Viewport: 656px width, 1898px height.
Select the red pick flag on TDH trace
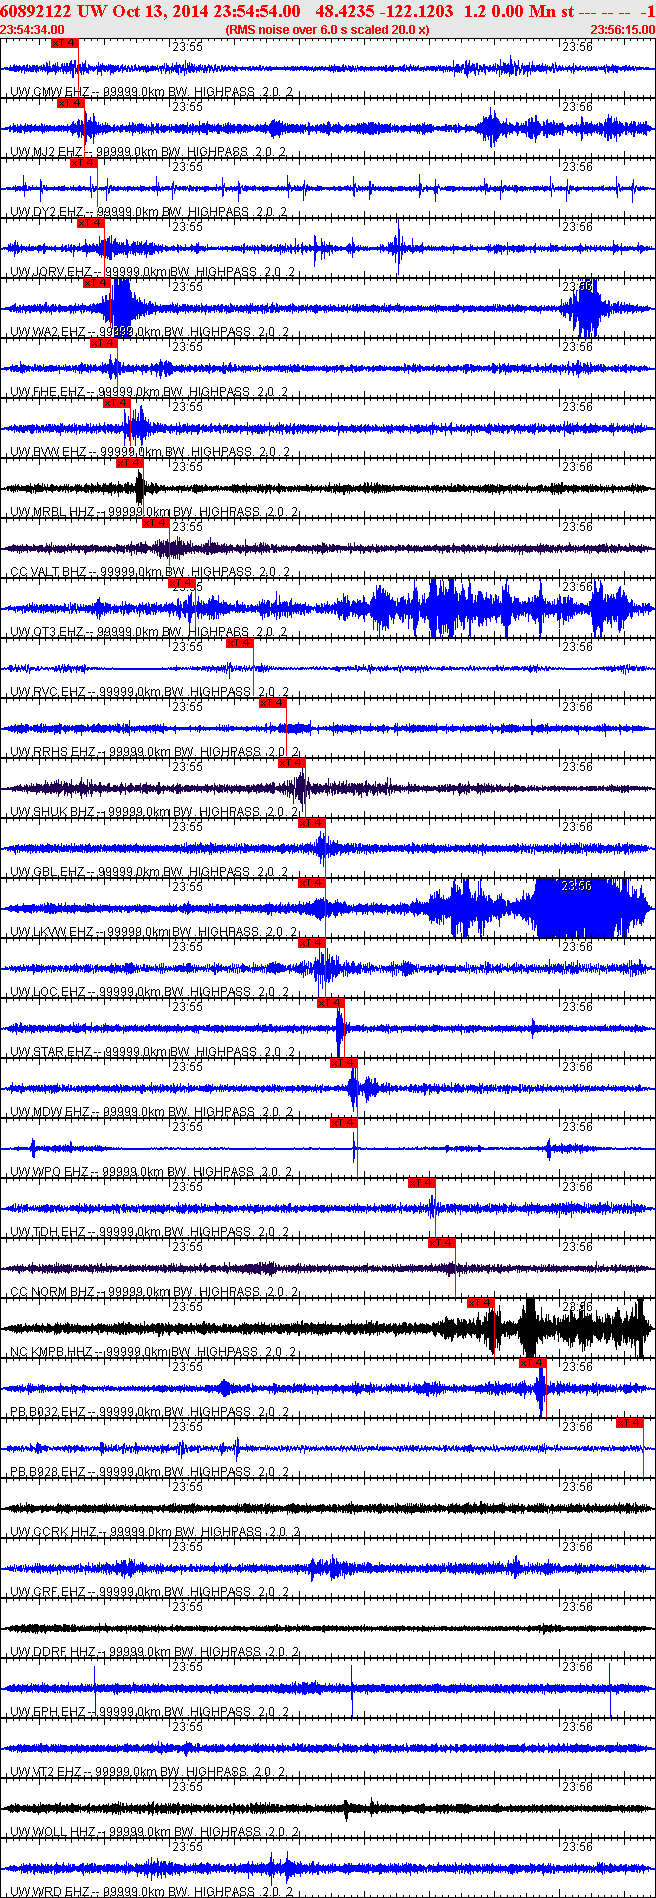[x=422, y=1183]
